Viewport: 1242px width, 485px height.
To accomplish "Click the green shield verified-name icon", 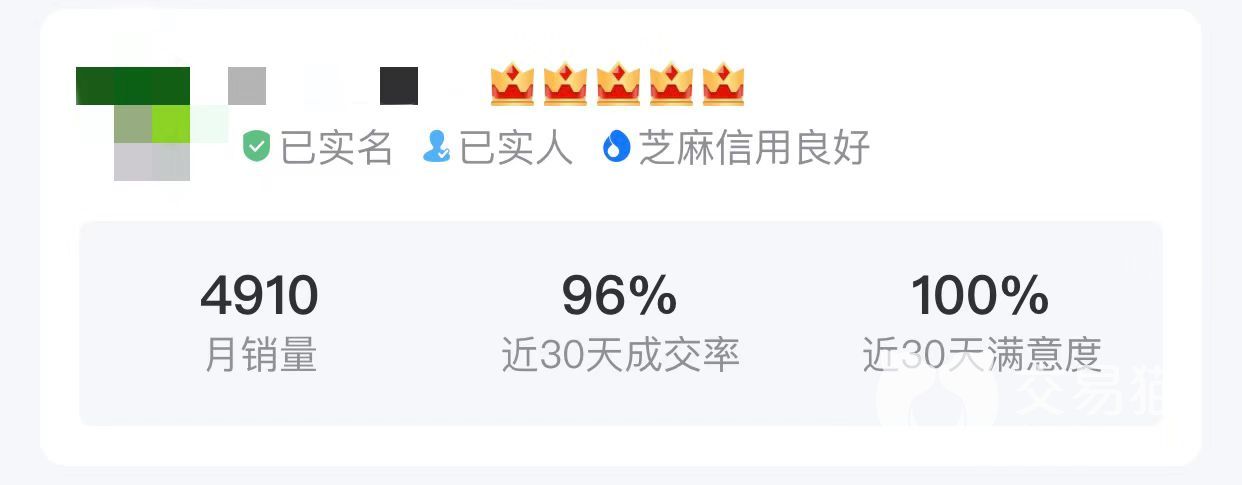I will coord(257,148).
